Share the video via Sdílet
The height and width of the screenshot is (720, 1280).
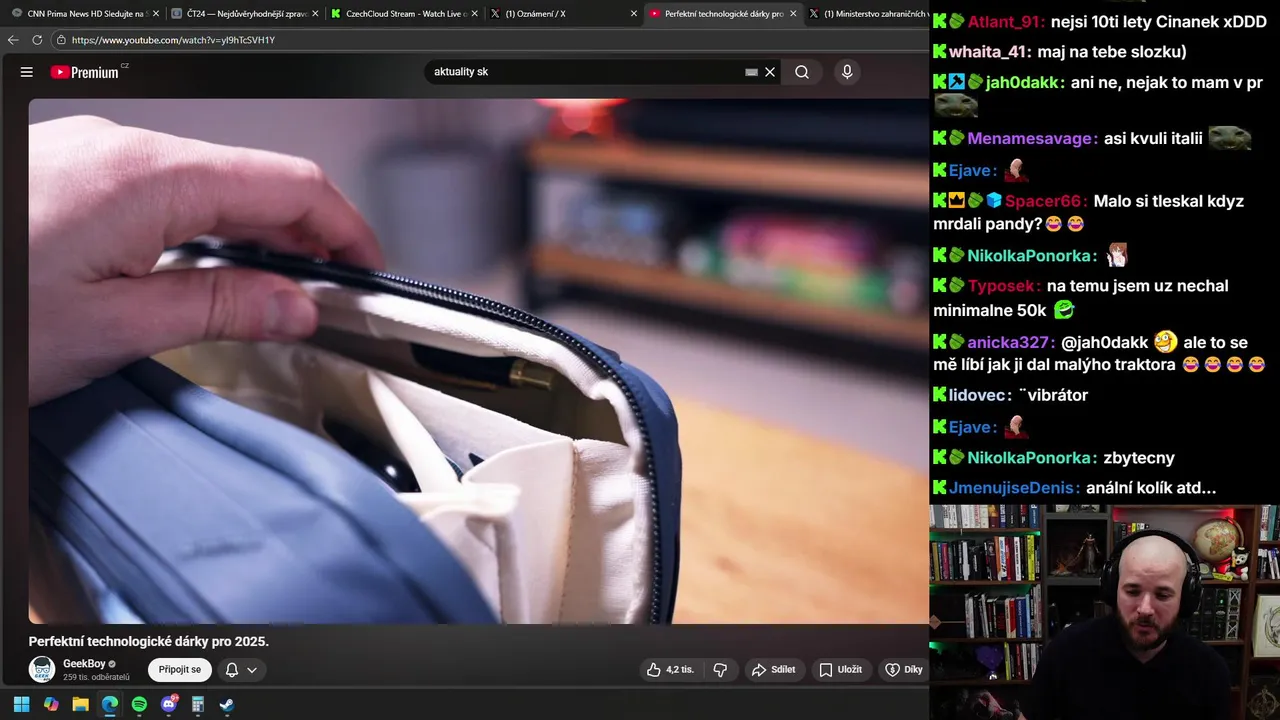773,670
